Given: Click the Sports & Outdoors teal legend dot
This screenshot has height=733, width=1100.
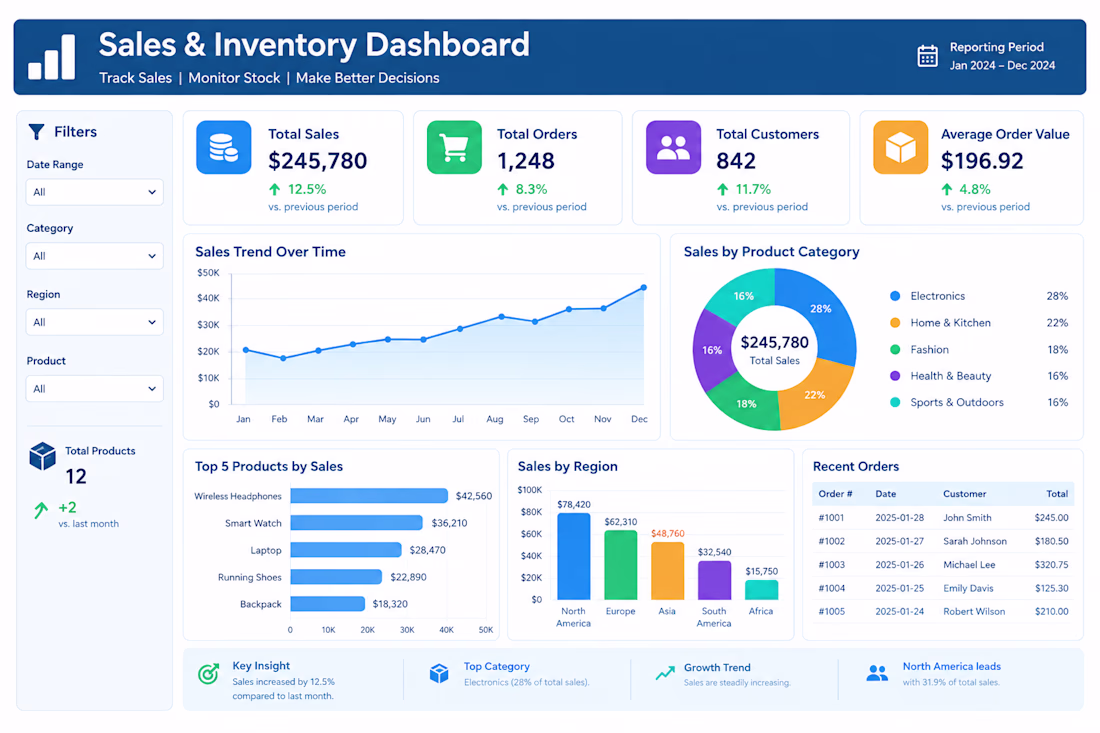Looking at the screenshot, I should tap(895, 403).
